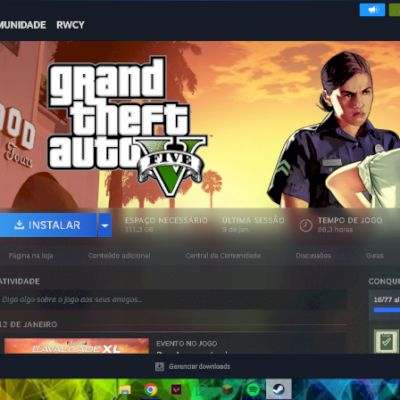Click the 16/77 achievements count text
400x400 pixels.
(386, 300)
